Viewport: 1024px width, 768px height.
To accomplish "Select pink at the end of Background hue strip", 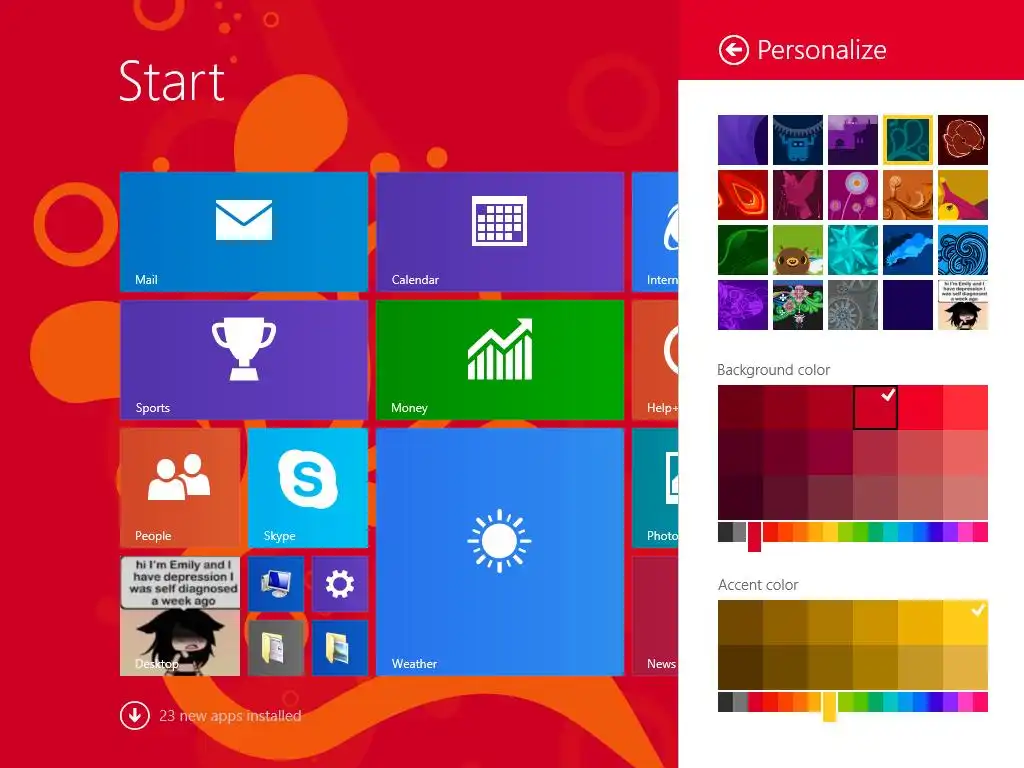I will tap(980, 532).
